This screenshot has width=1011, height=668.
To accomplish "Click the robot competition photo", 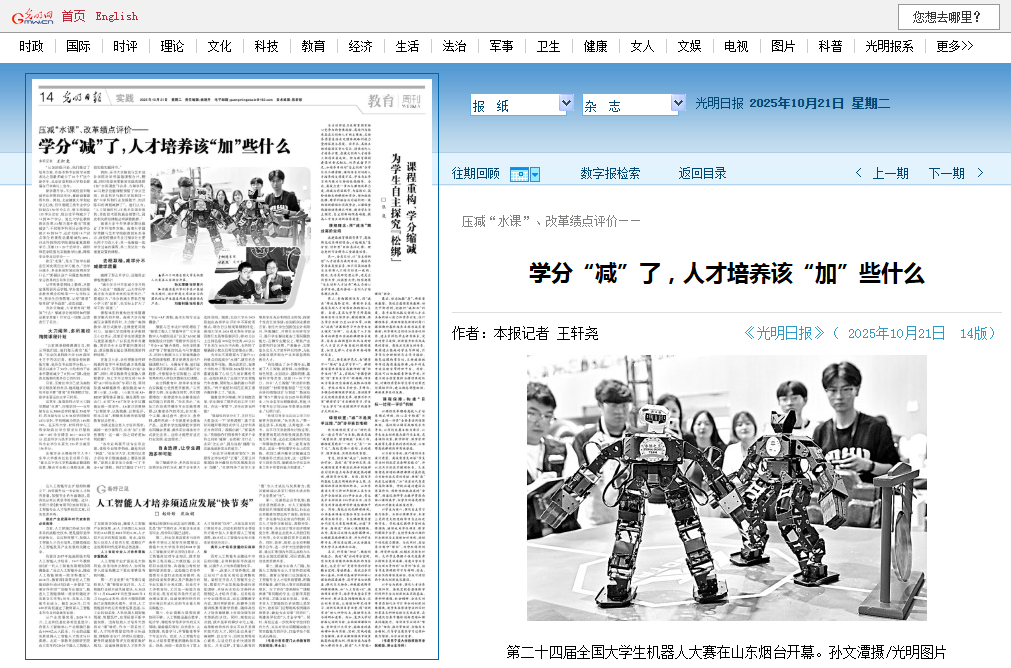I will [x=726, y=487].
